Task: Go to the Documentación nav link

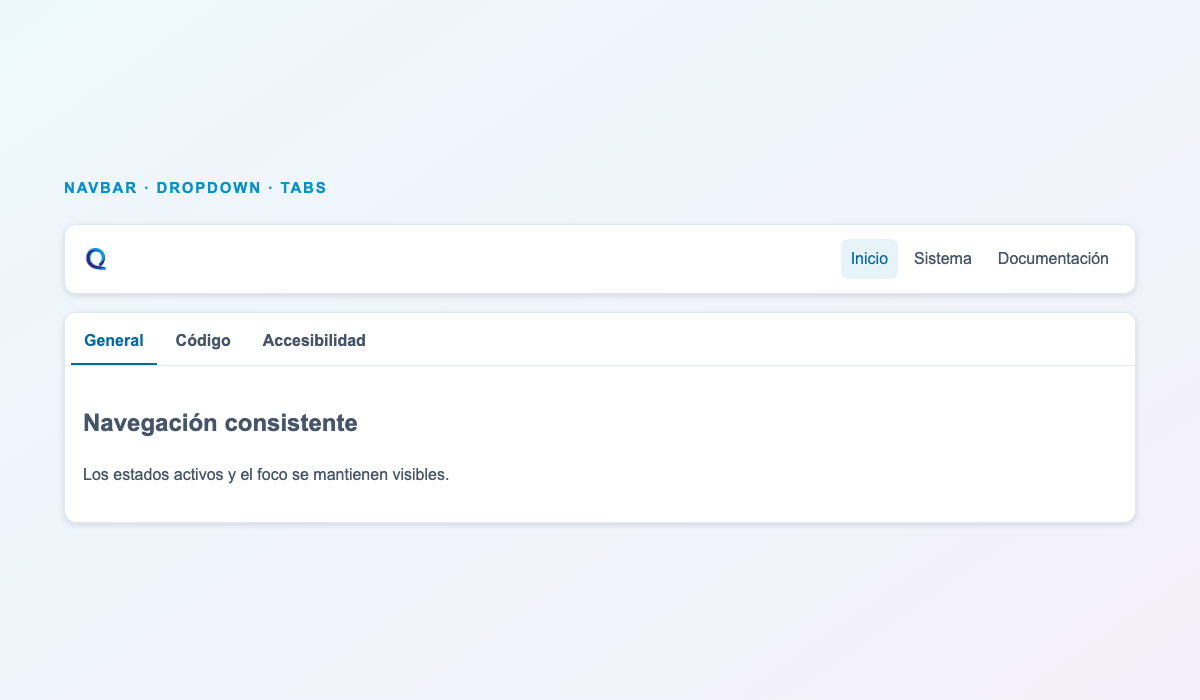Action: 1053,259
